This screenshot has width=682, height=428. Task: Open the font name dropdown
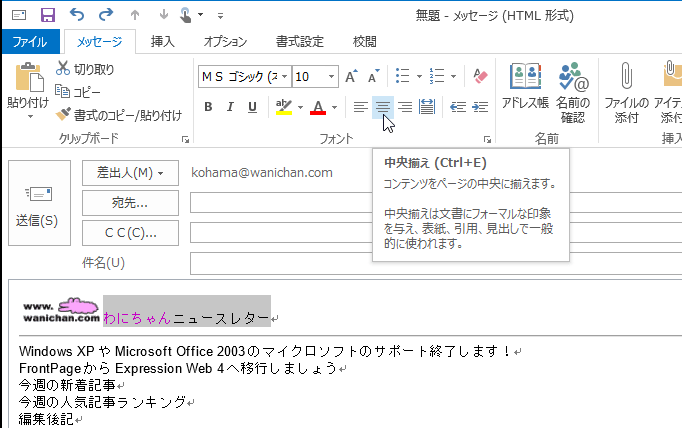tap(284, 77)
